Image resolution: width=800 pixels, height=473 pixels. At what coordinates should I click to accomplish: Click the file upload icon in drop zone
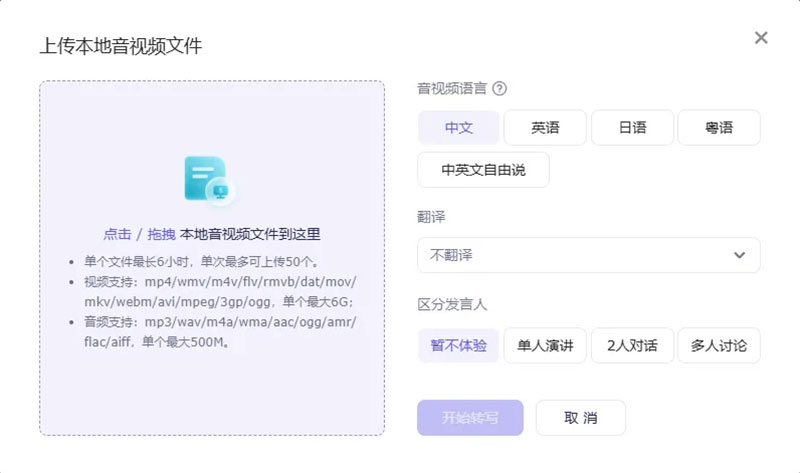(x=209, y=180)
